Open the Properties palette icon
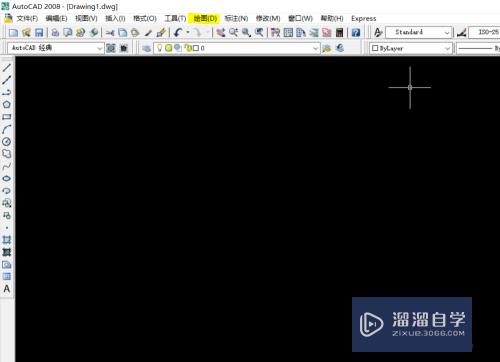The width and height of the screenshot is (500, 362). [x=275, y=32]
